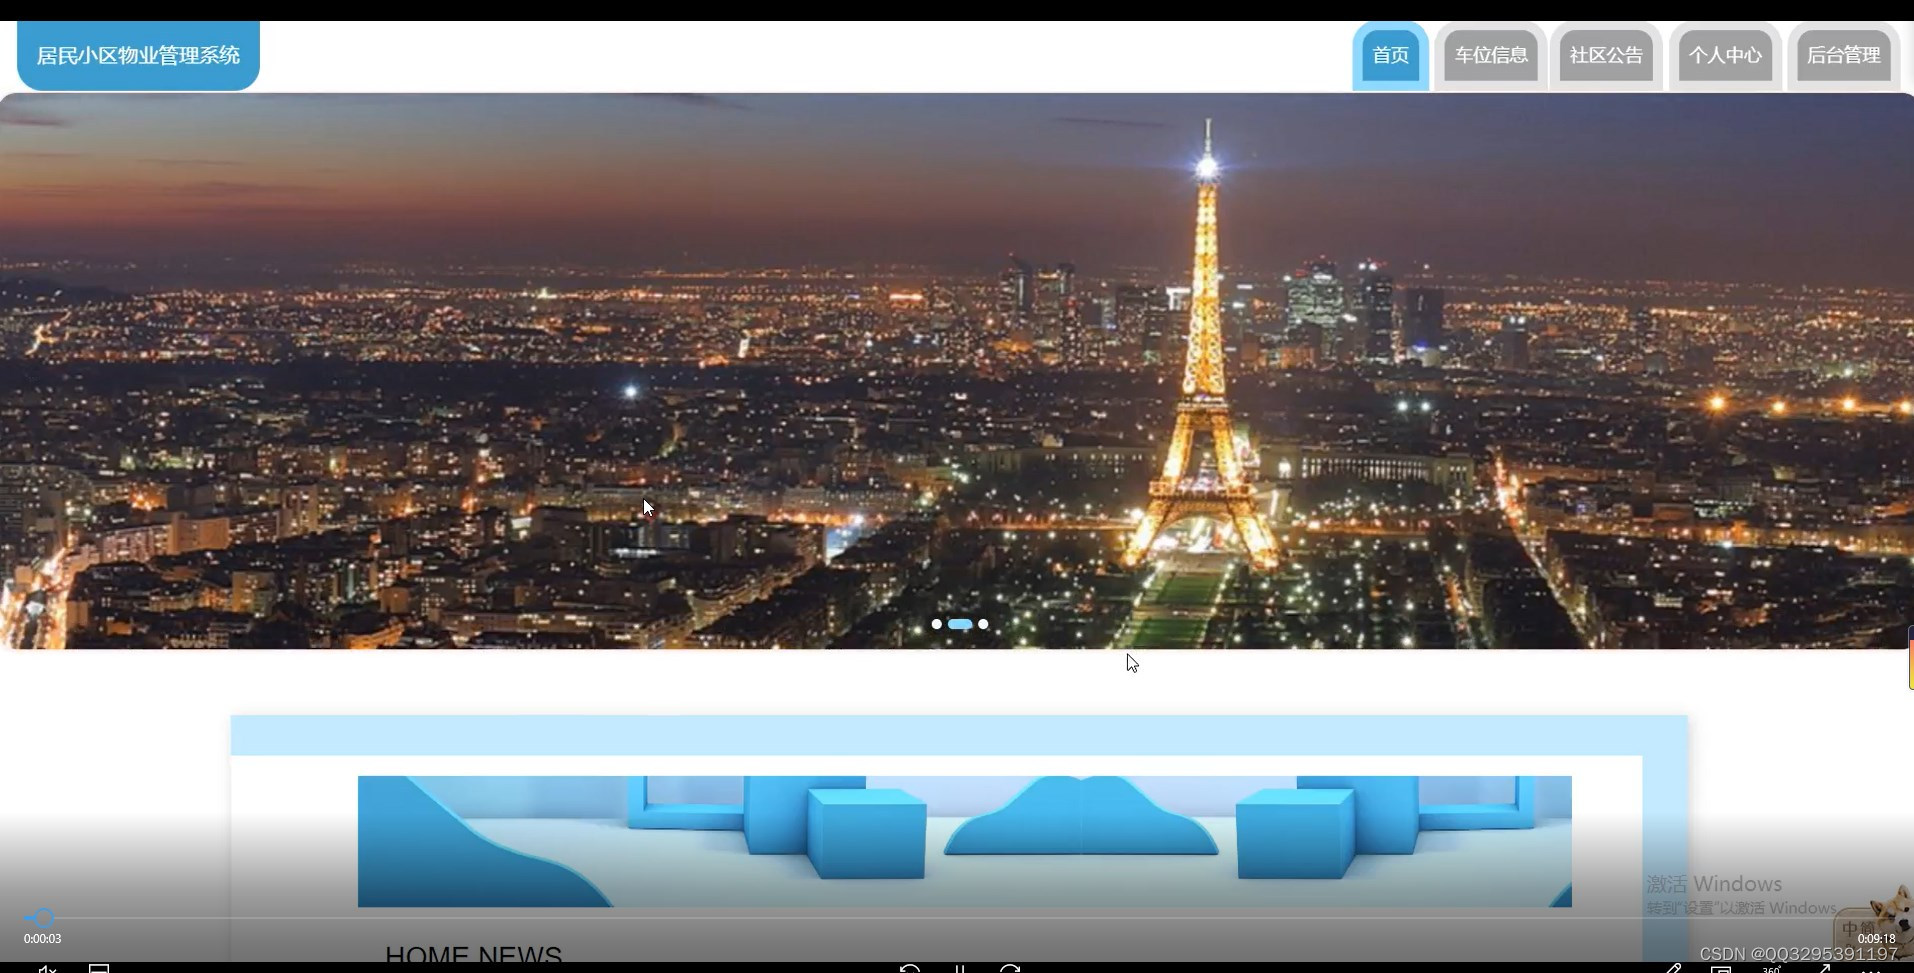The width and height of the screenshot is (1914, 973).
Task: Select the third carousel indicator dot
Action: click(x=983, y=624)
